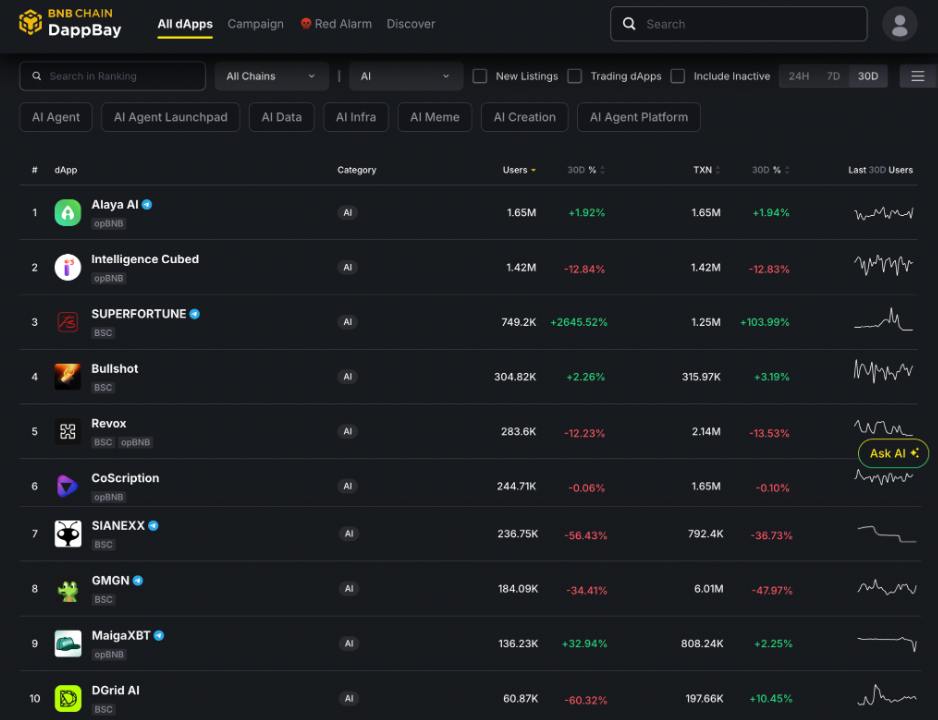Sort by Users column
Screen dimensions: 938x720
tap(519, 170)
